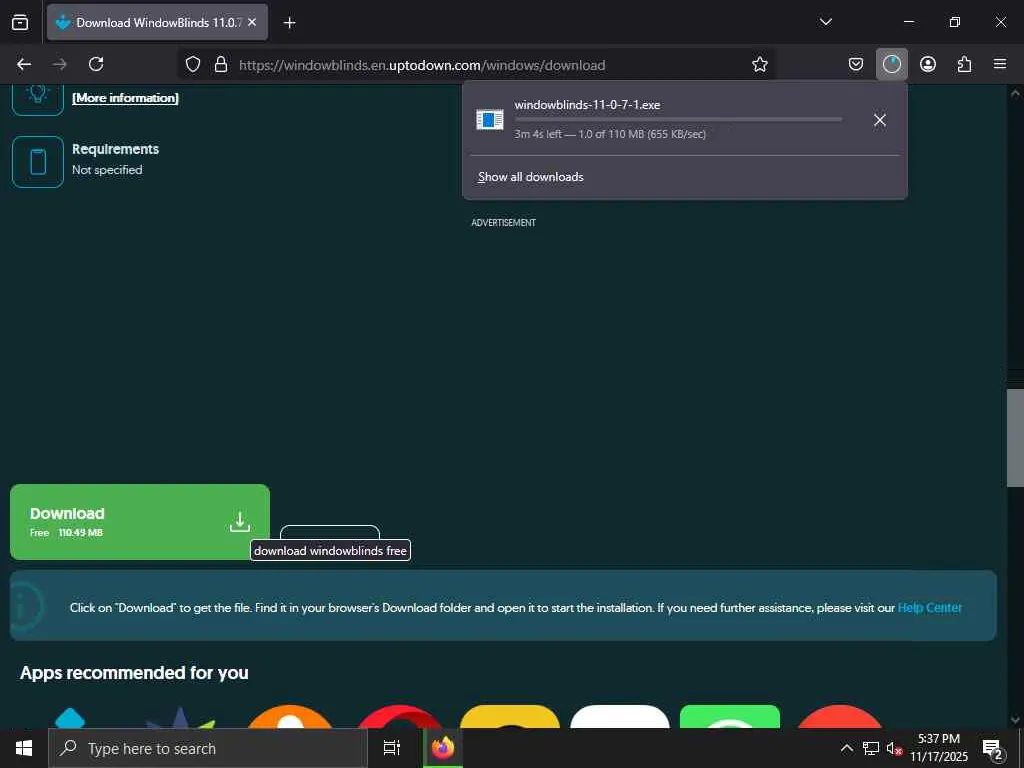Open Task View on taskbar
Image resolution: width=1024 pixels, height=768 pixels.
click(392, 748)
